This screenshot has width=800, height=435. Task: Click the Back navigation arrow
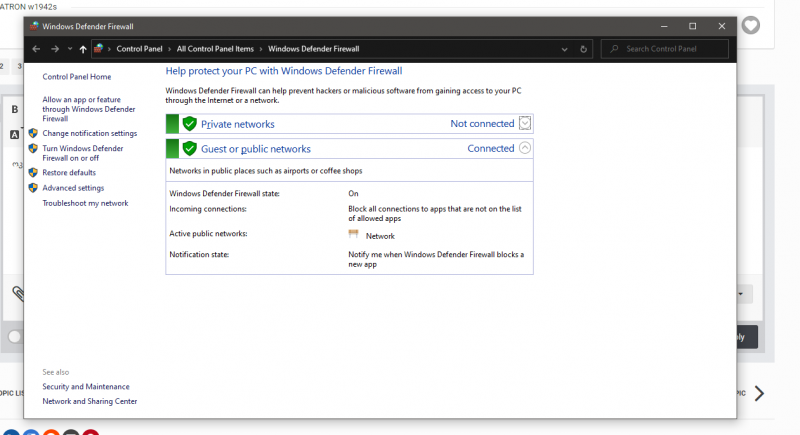(36, 48)
